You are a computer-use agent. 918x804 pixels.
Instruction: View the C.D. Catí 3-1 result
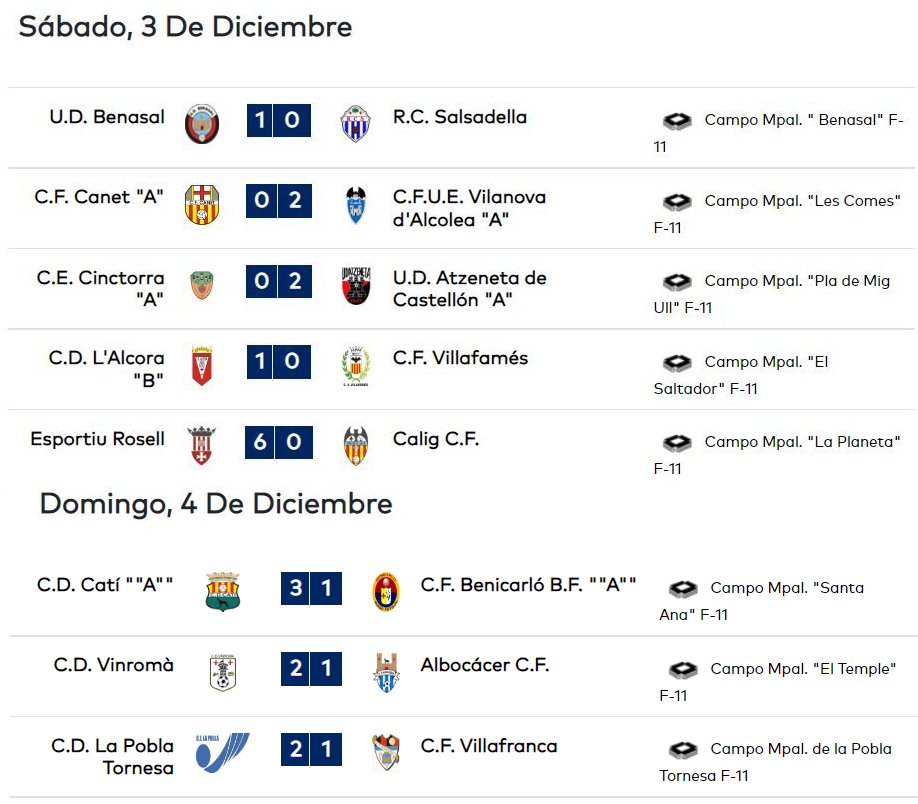(x=311, y=588)
